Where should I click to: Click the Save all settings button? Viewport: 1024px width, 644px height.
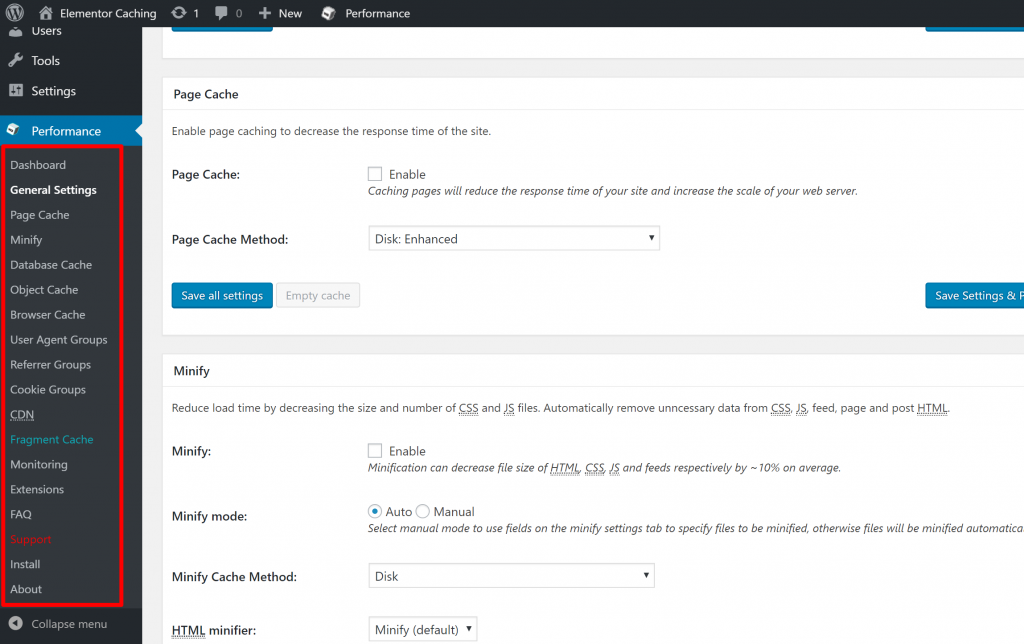[x=222, y=296]
